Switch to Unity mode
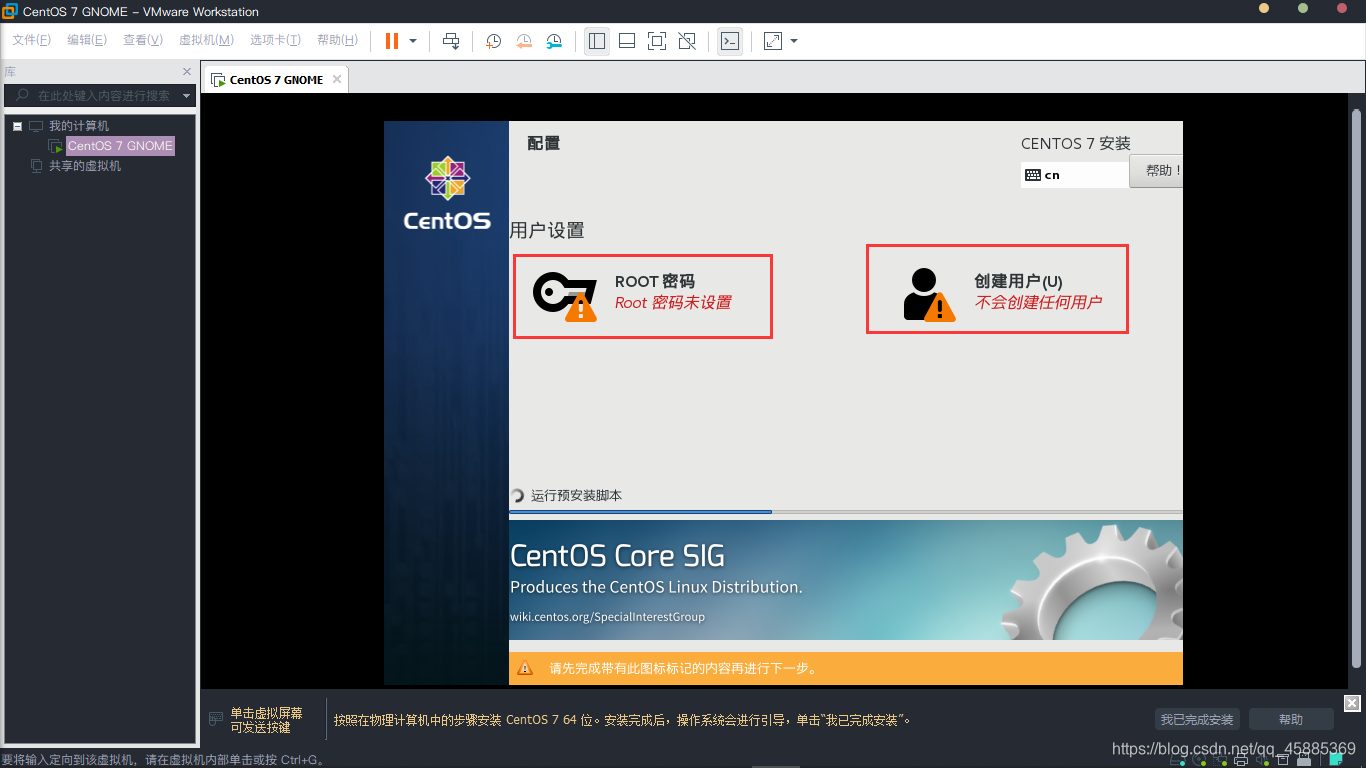This screenshot has height=768, width=1366. 687,41
